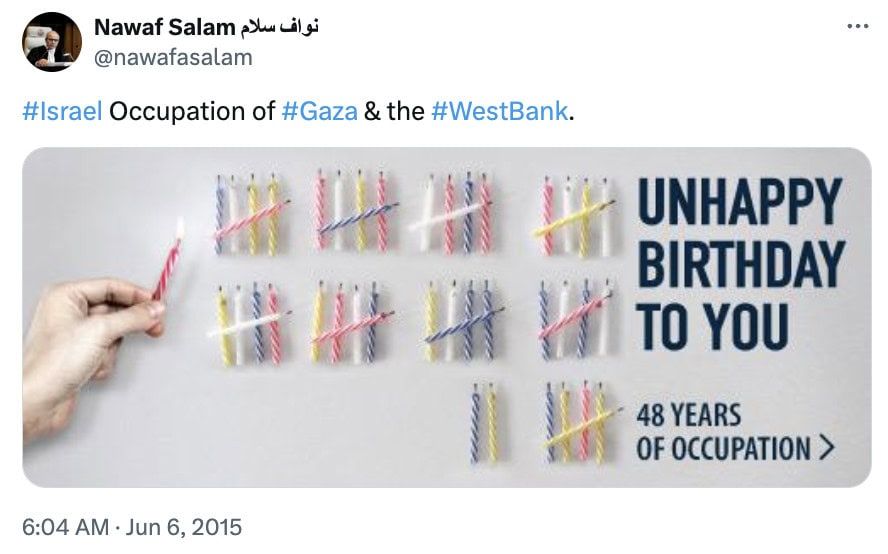Click the chevron arrow after "OF OCCUPATION"
888x554 pixels.
(827, 448)
